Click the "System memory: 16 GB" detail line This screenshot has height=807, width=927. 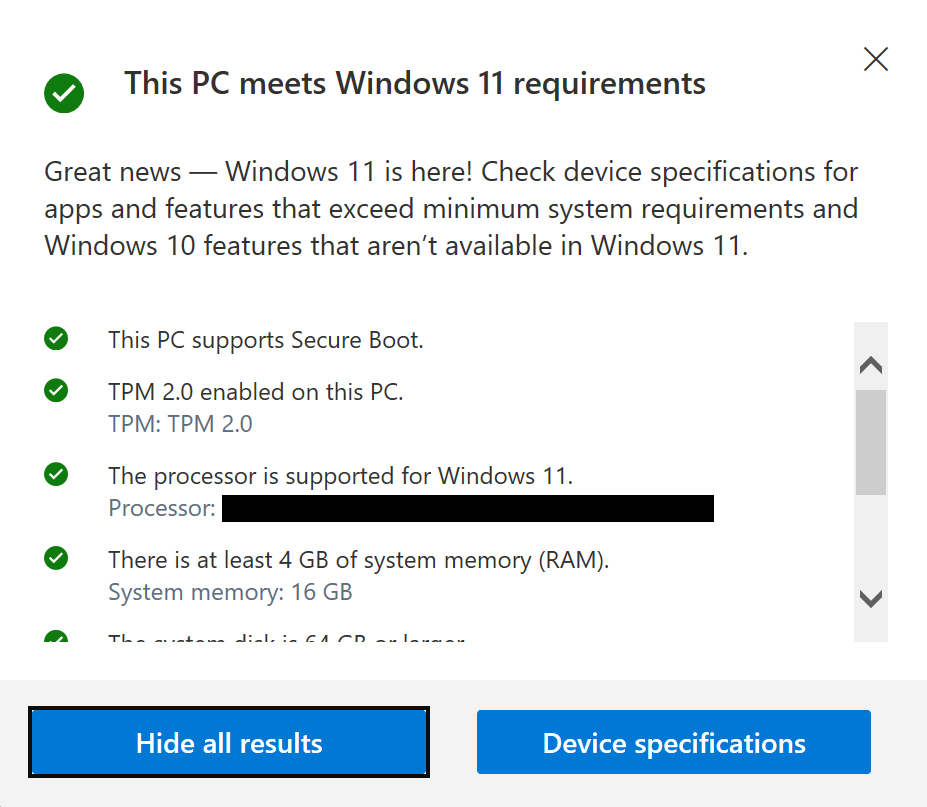click(230, 592)
